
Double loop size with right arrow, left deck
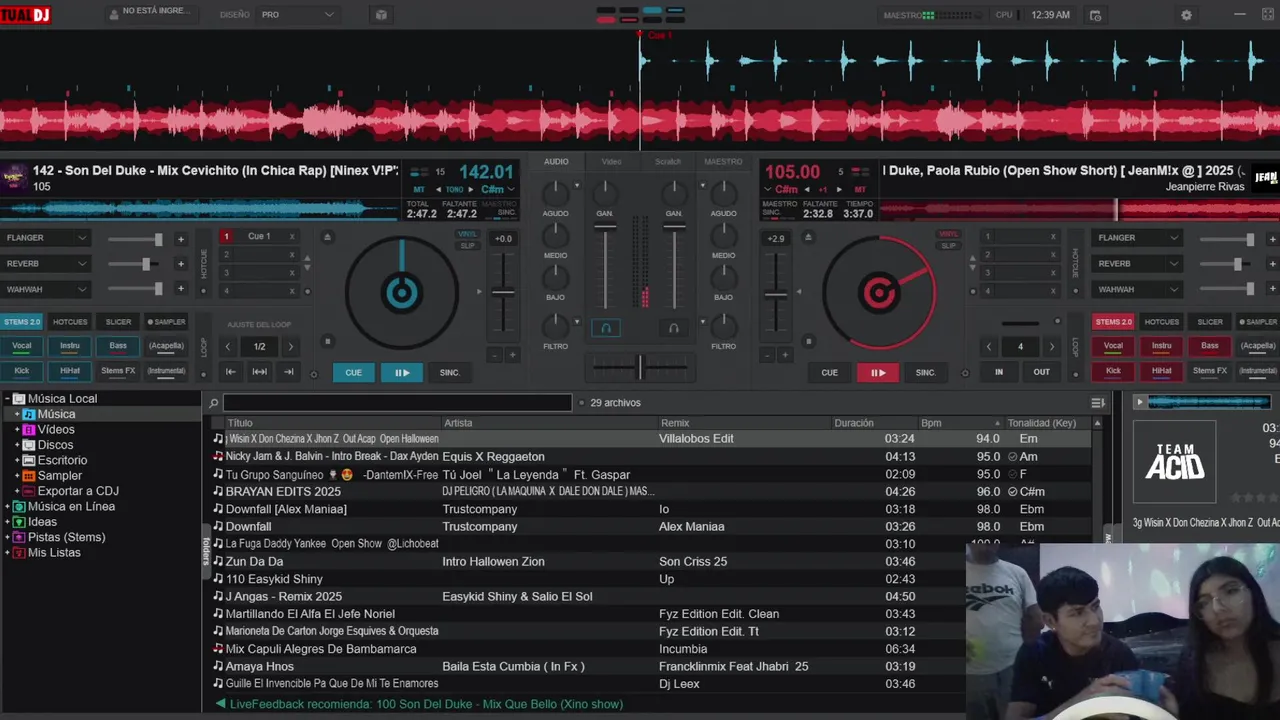tap(291, 346)
